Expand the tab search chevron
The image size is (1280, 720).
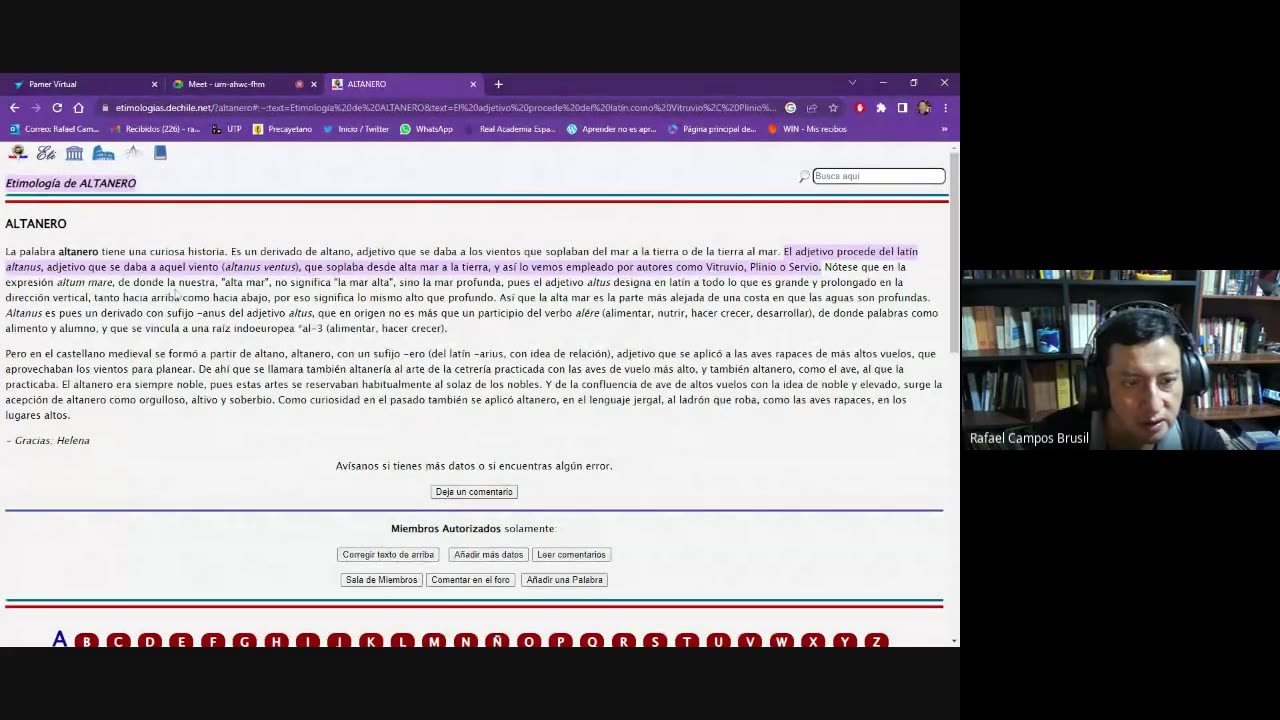(852, 83)
